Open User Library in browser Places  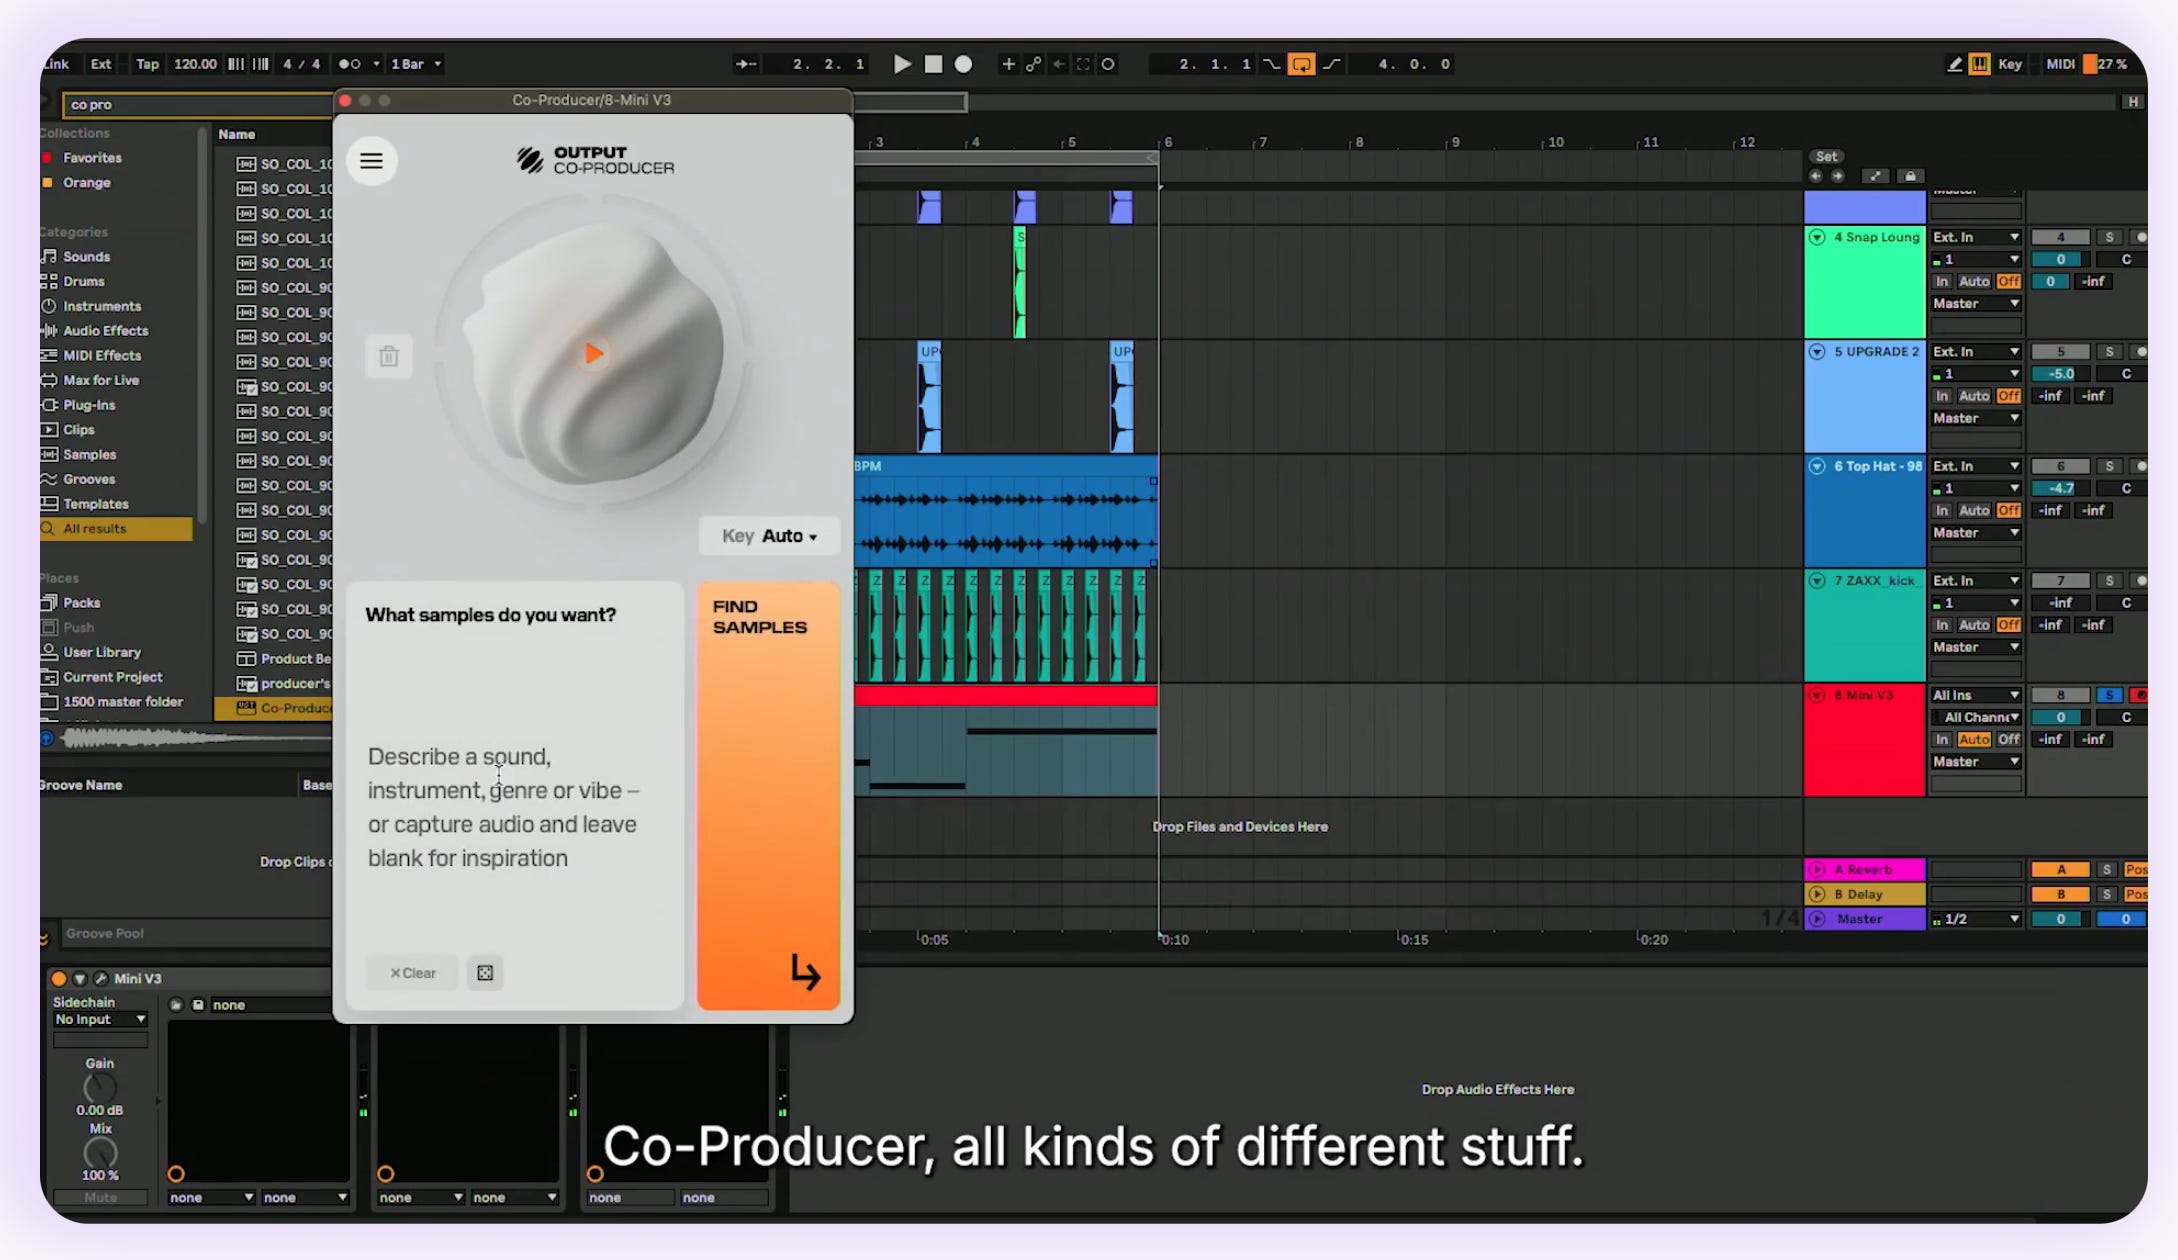[101, 652]
